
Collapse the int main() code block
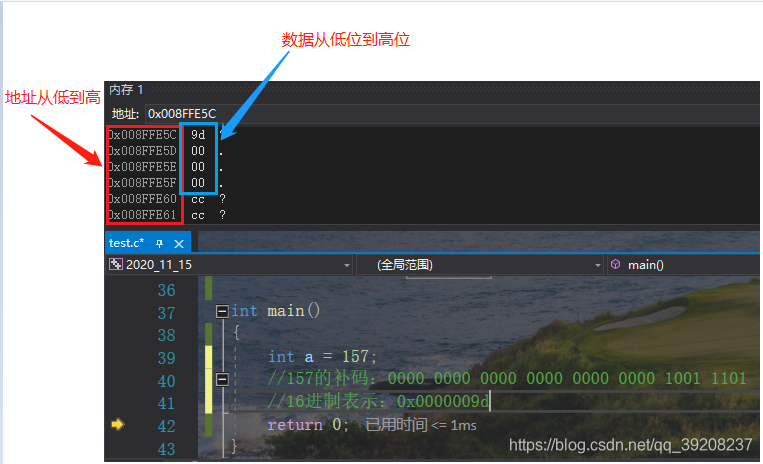222,311
